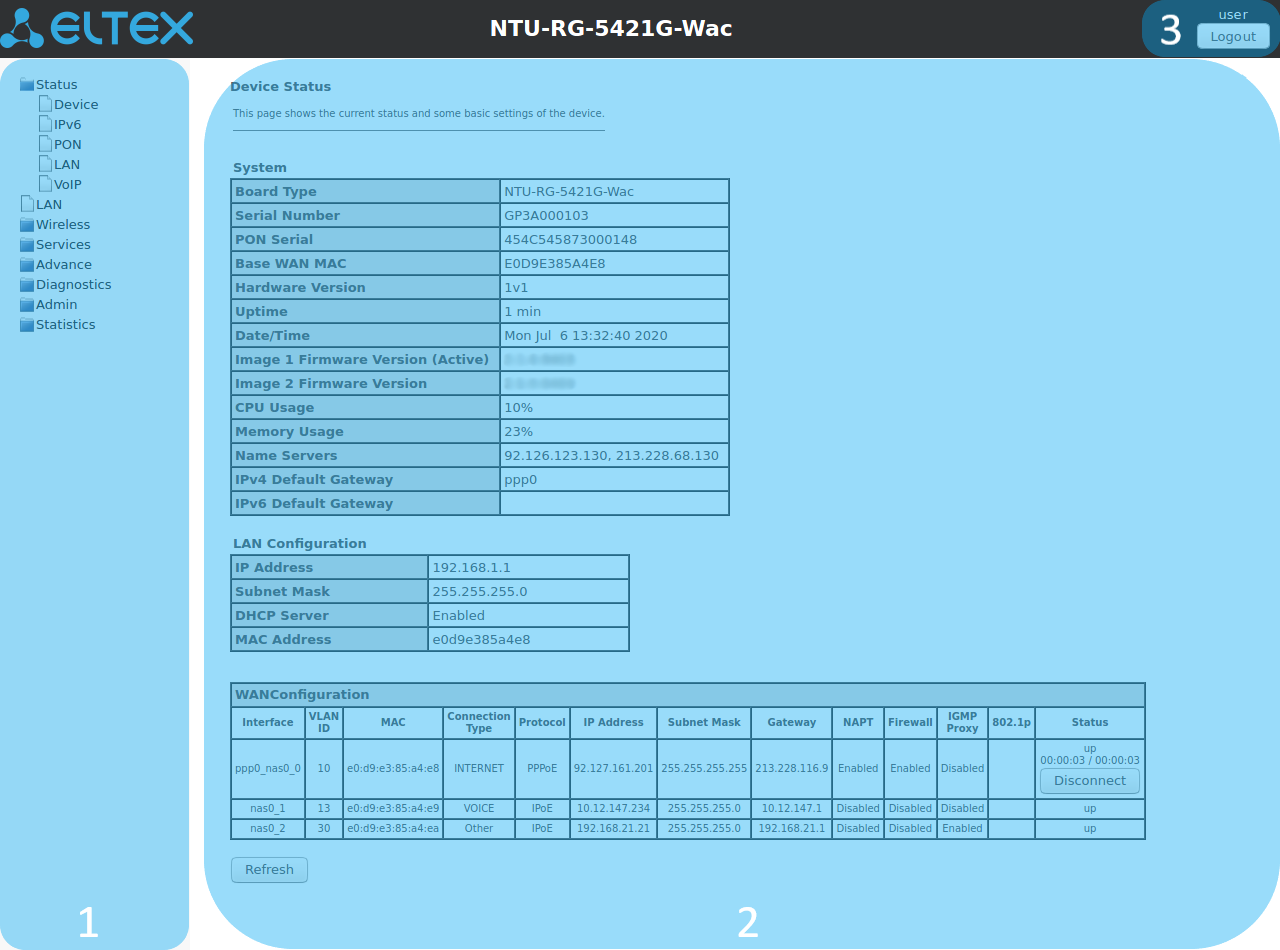This screenshot has height=950, width=1280.
Task: Click IPv4 Default Gateway value ppp0
Action: 521,480
